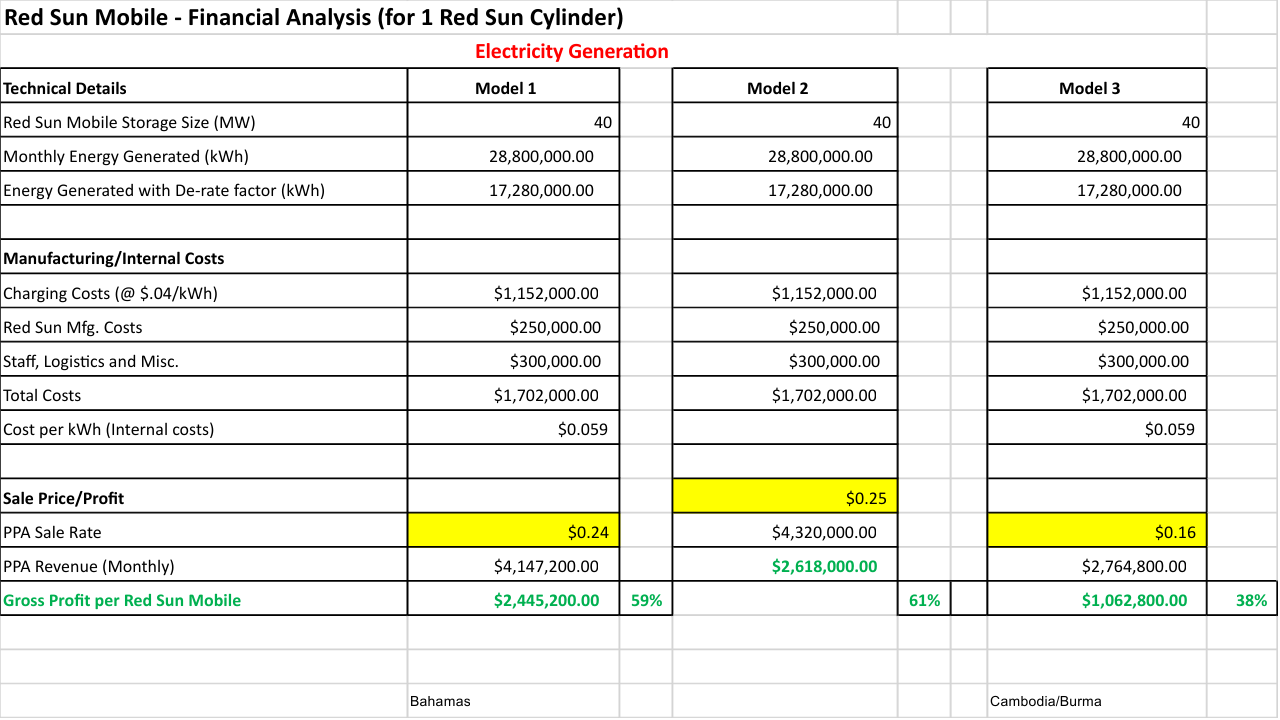This screenshot has width=1280, height=720.
Task: Click Model 1 Cost per kWh $0.059 cell
Action: [514, 429]
